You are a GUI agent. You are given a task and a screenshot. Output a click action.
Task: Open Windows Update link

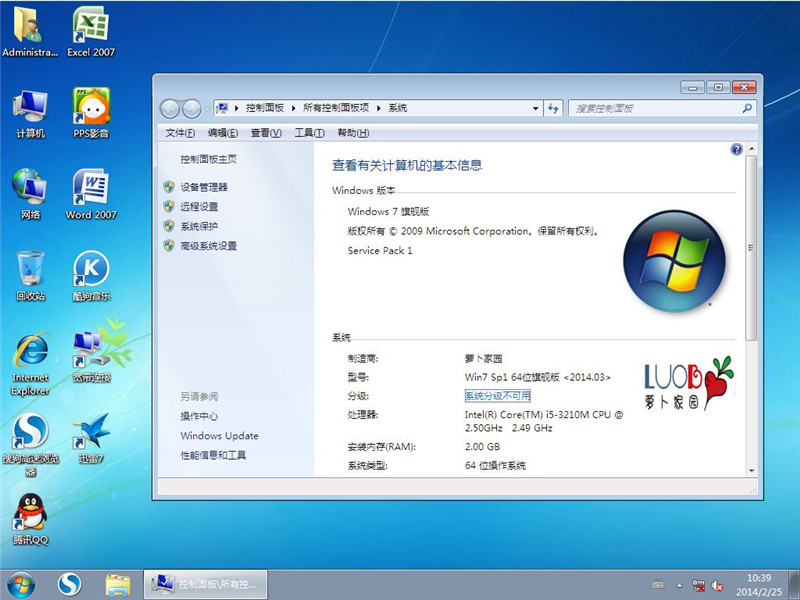click(x=219, y=436)
